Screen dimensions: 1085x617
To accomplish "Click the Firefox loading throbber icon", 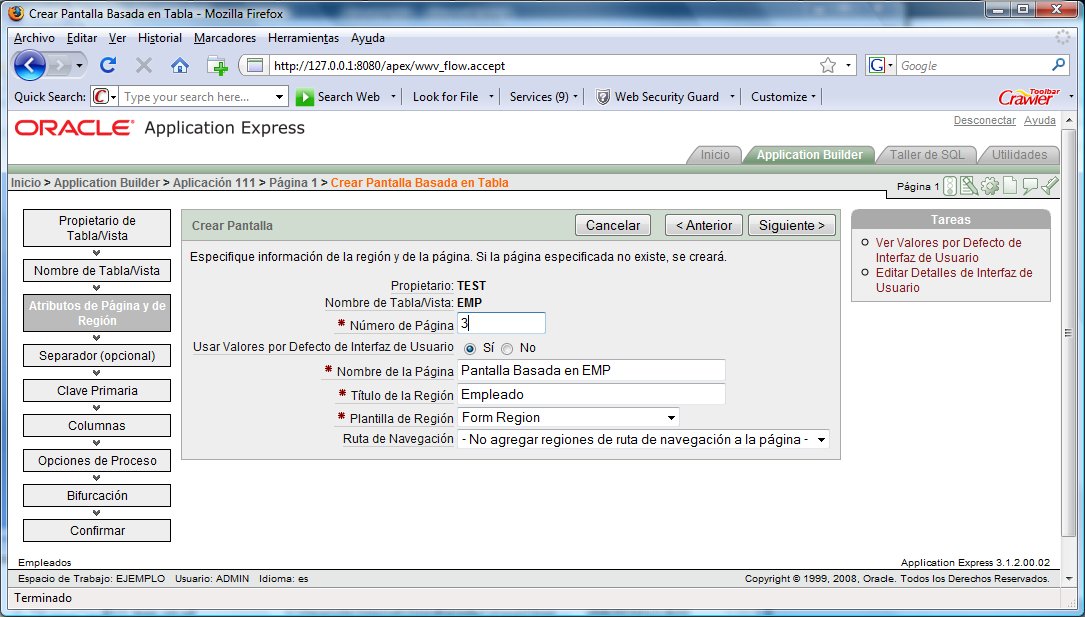I will click(x=1062, y=37).
